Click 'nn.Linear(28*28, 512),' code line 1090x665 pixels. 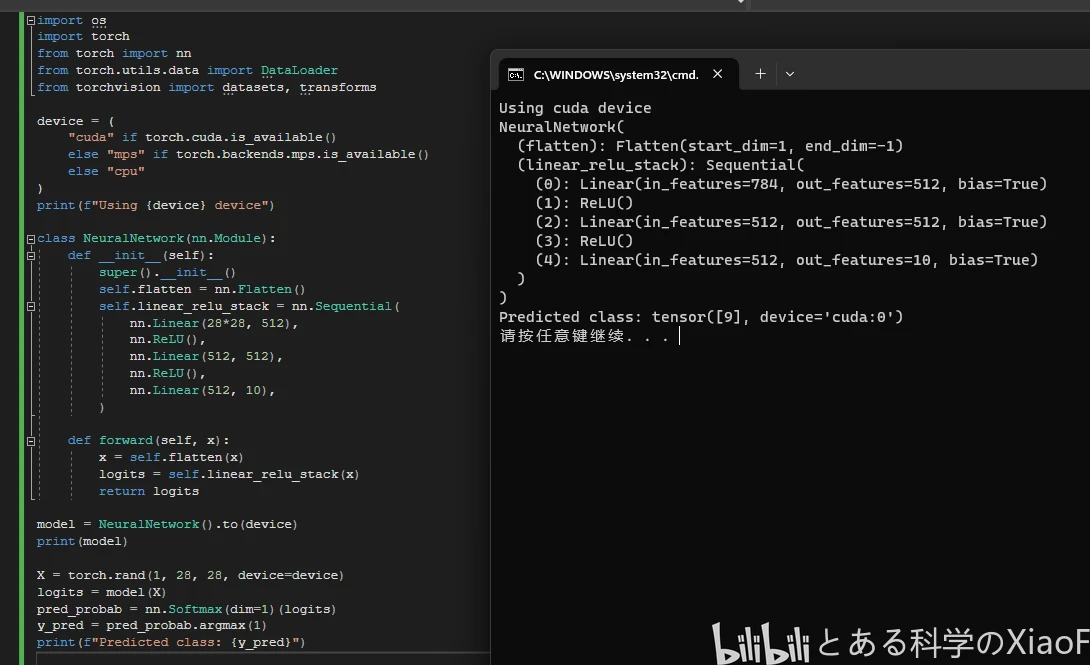pyautogui.click(x=213, y=323)
